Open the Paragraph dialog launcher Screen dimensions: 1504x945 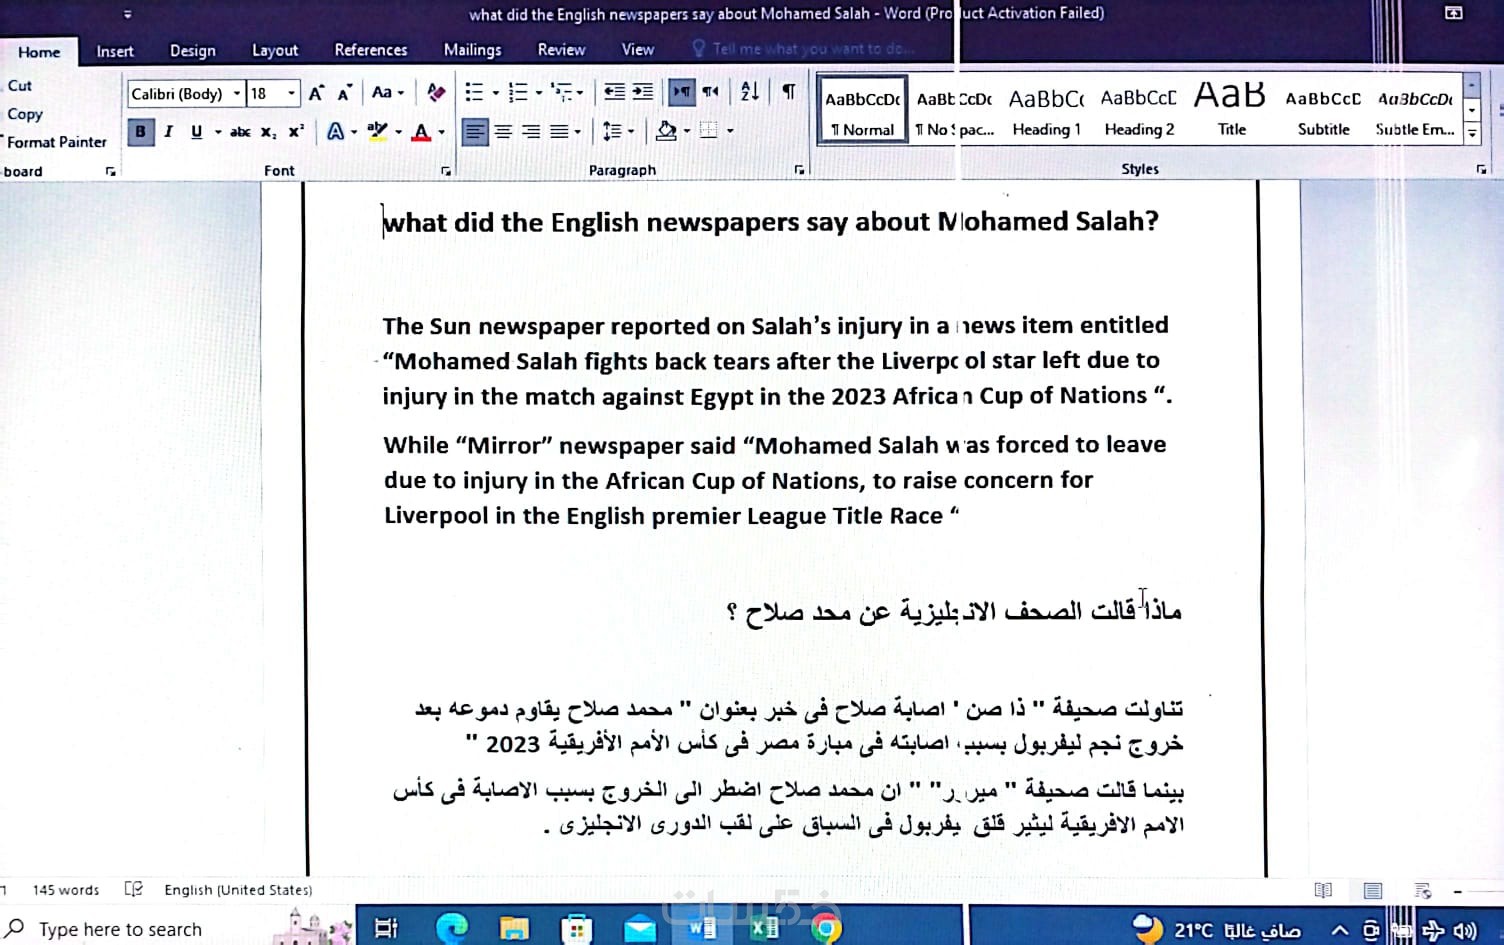tap(799, 170)
